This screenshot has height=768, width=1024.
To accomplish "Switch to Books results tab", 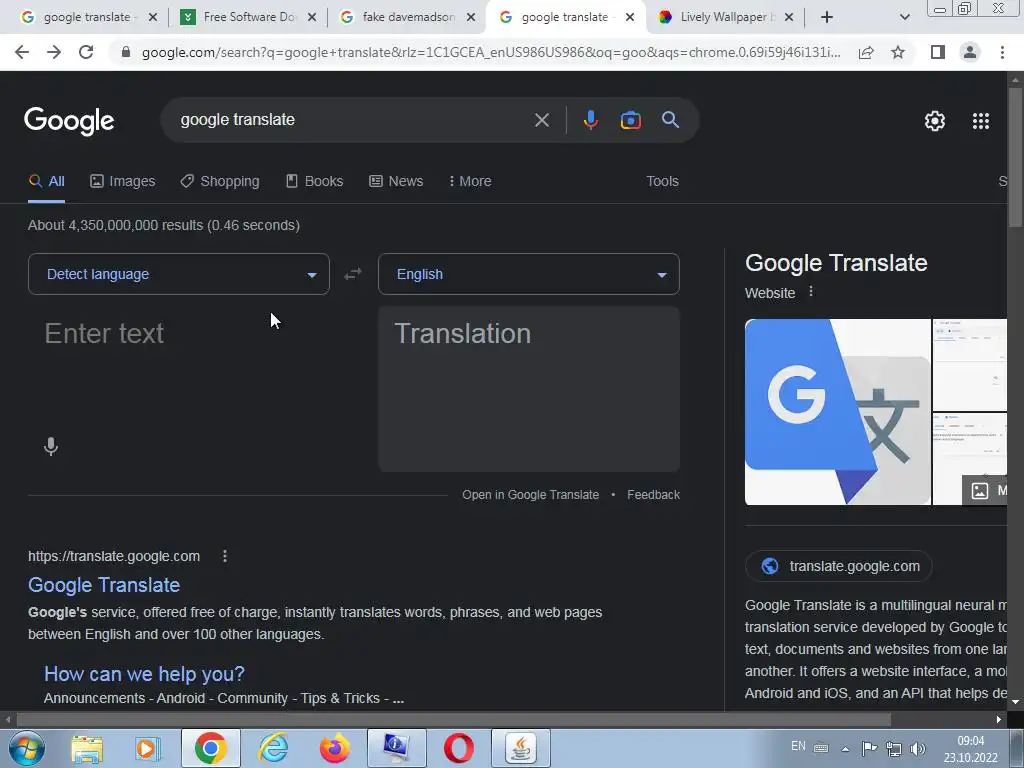I will [315, 182].
